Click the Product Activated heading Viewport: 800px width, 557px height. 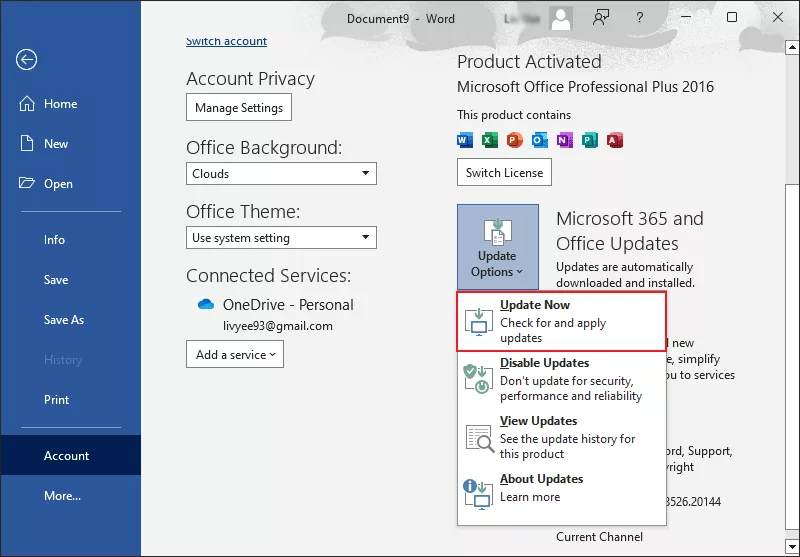[x=529, y=62]
